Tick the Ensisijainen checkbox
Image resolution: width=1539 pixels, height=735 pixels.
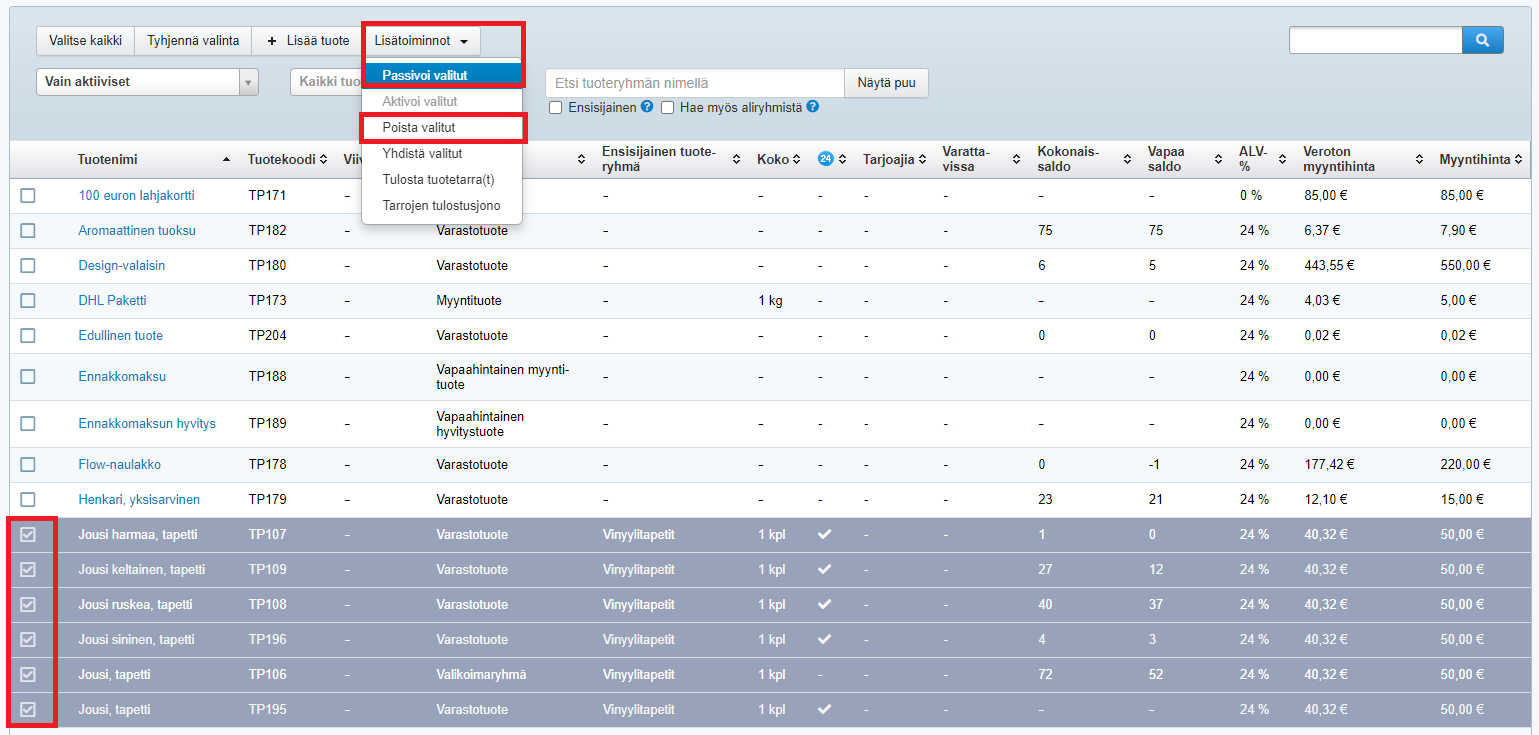[555, 107]
